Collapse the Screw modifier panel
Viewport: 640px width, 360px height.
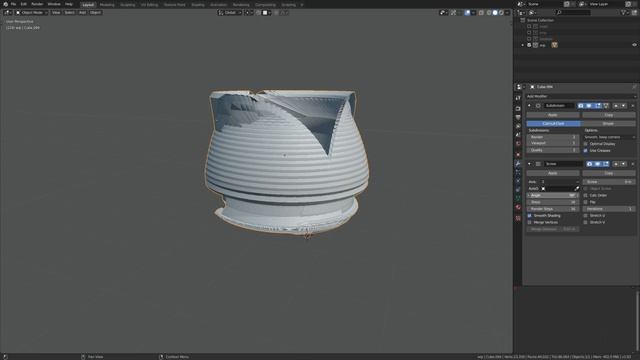(529, 164)
